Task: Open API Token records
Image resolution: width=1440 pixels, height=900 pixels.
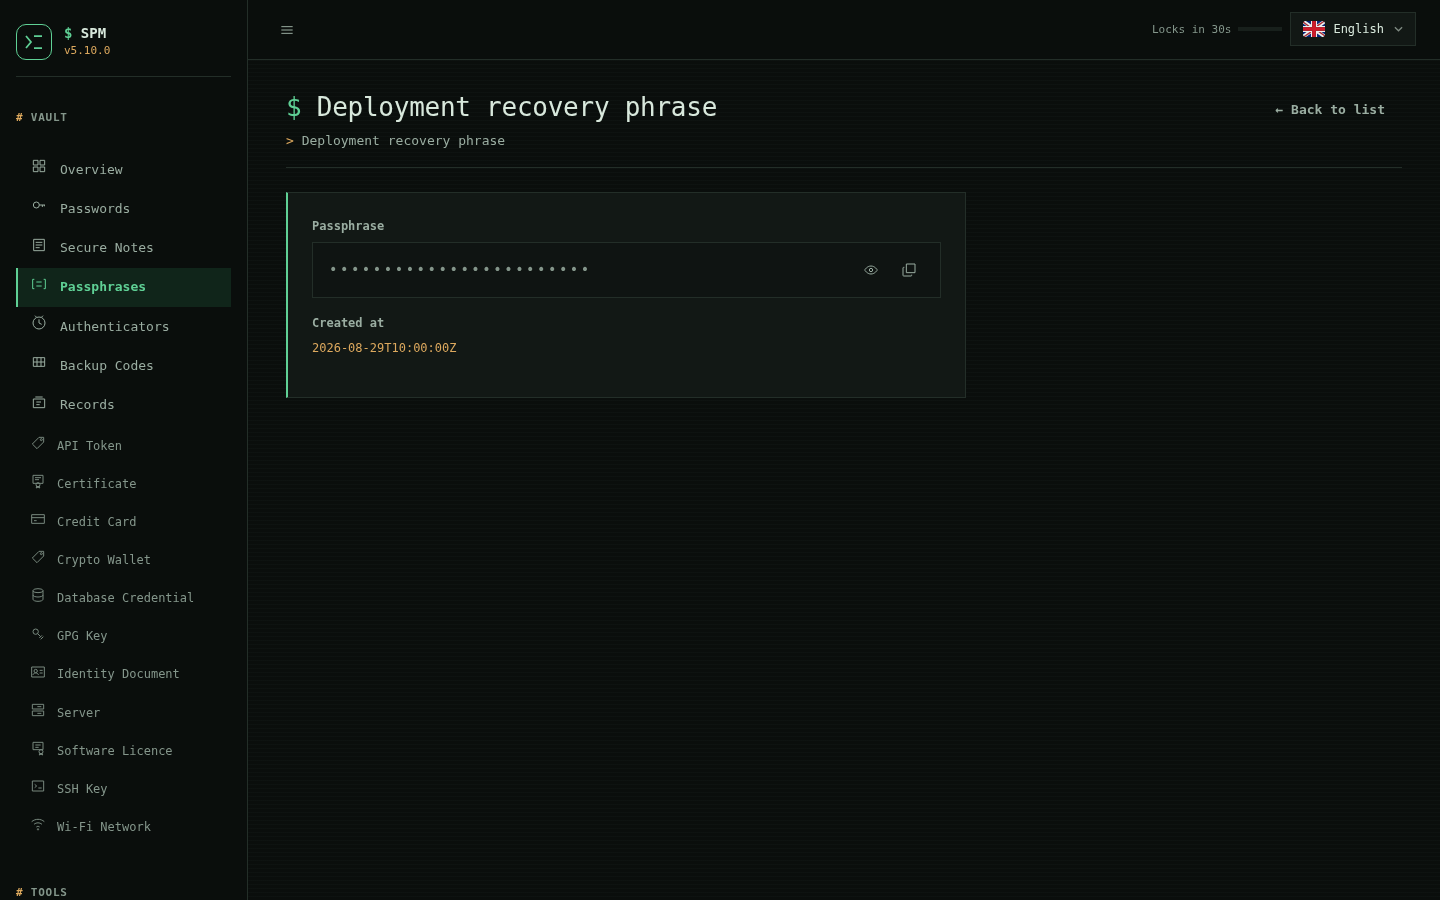Action: pos(124,445)
